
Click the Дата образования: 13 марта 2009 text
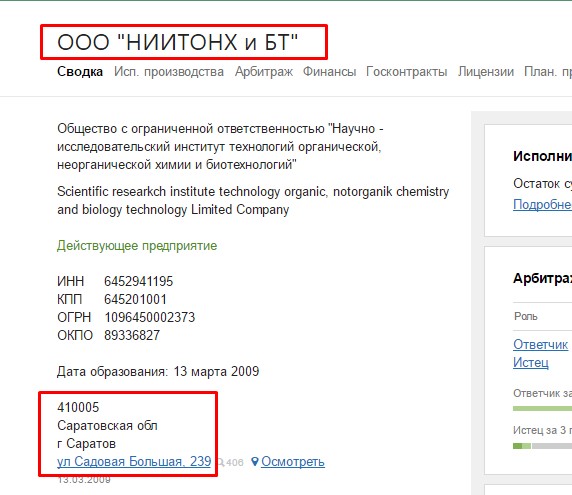pos(158,371)
